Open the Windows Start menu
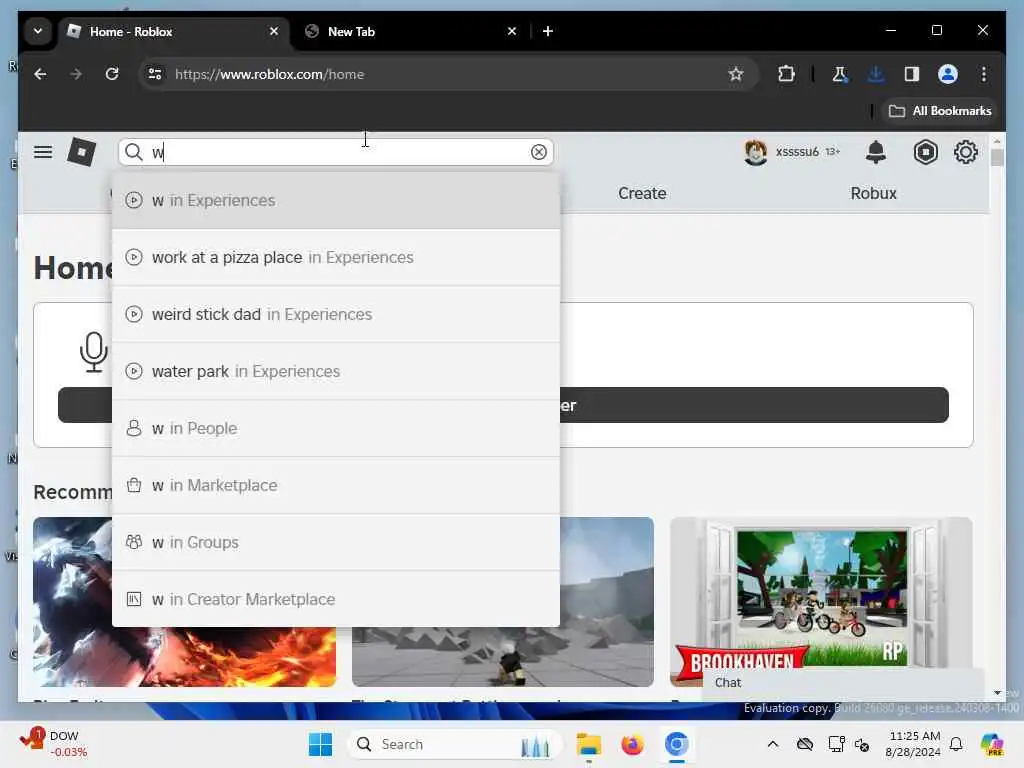1024x768 pixels. 320,744
